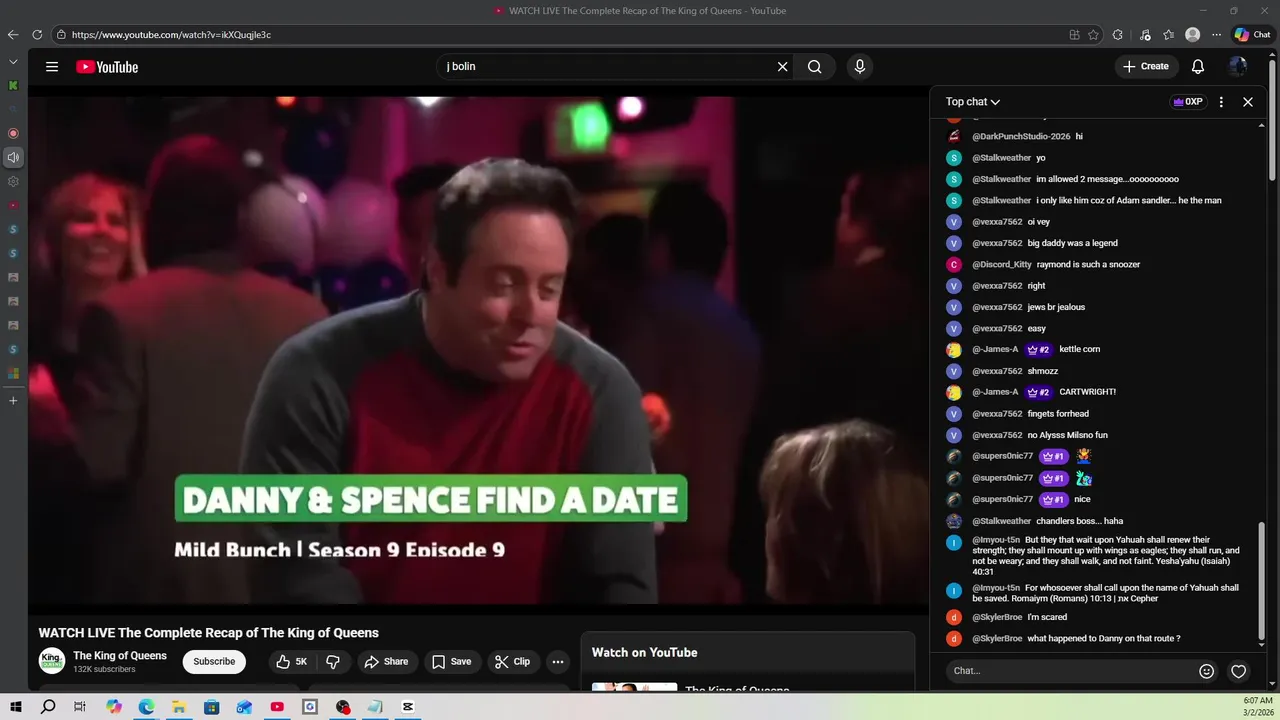1280x720 pixels.
Task: Click the 'kettle corn' chat message
Action: tap(1080, 350)
